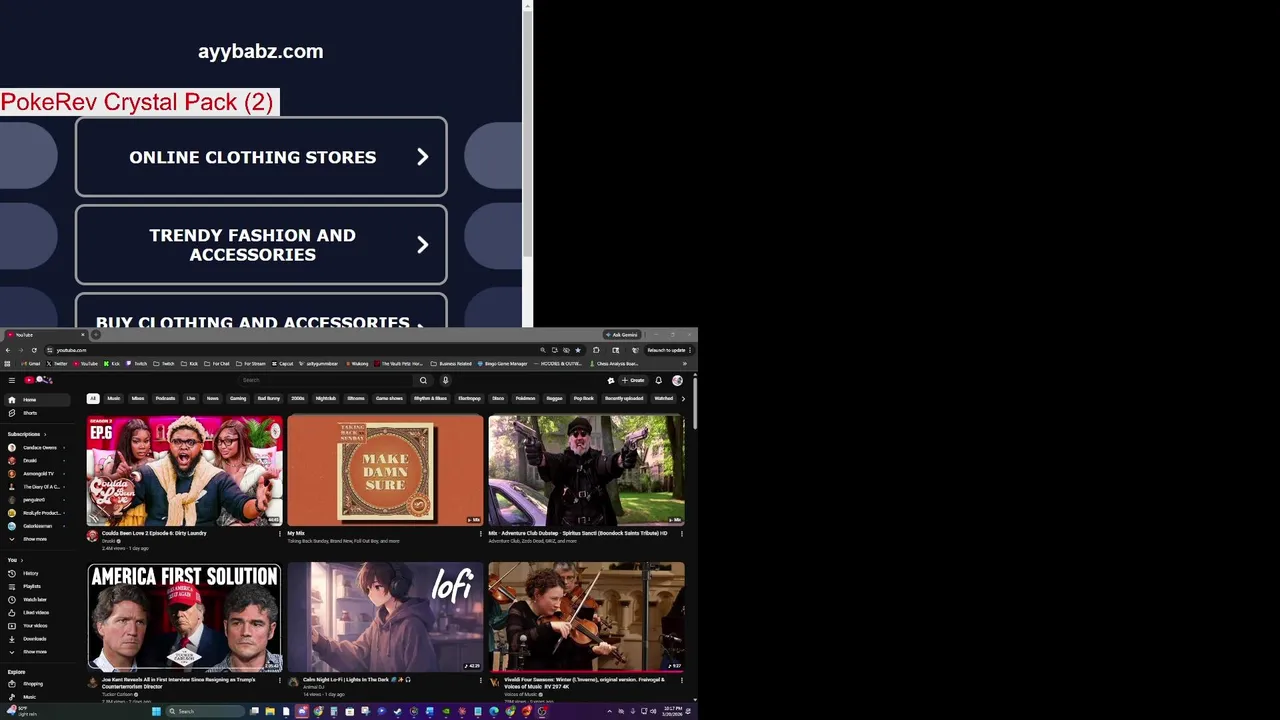Image resolution: width=1280 pixels, height=720 pixels.
Task: Click the YouTube logo
Action: click(x=40, y=380)
